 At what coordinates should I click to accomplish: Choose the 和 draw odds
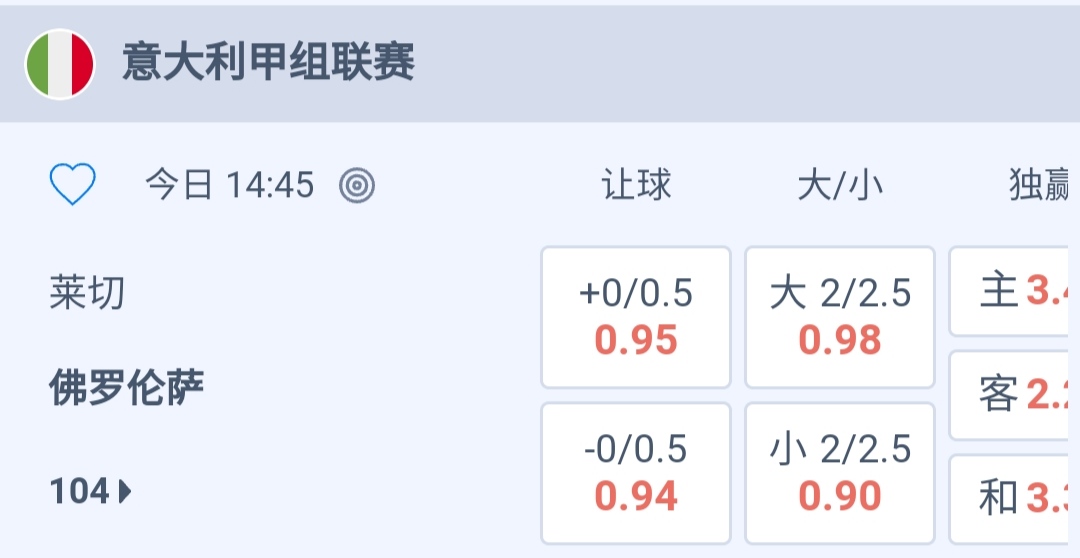tap(1015, 498)
